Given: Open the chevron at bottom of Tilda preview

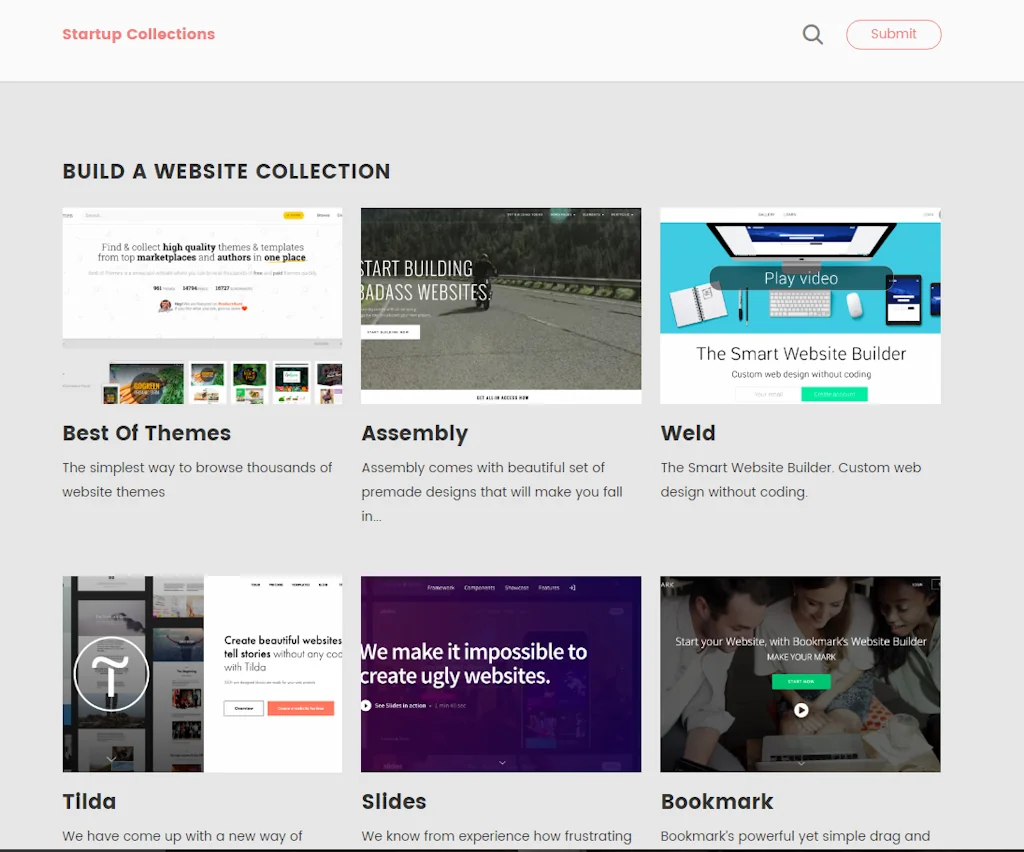Looking at the screenshot, I should [111, 758].
